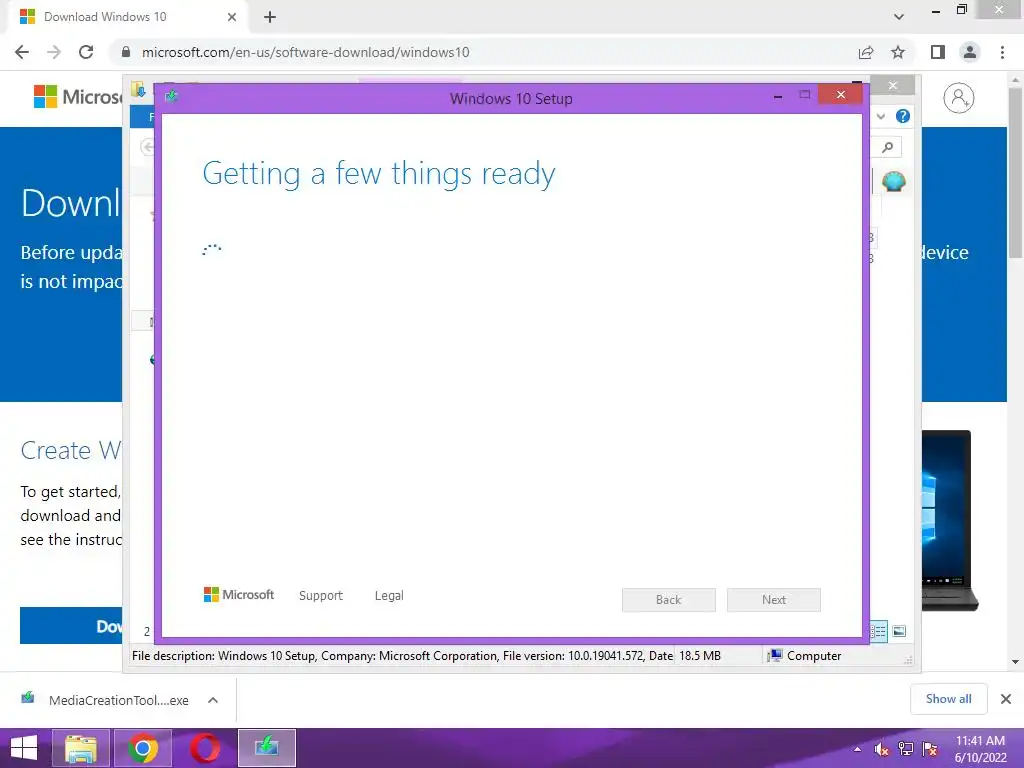This screenshot has height=768, width=1024.
Task: Bookmark this page with the star icon
Action: (x=898, y=52)
